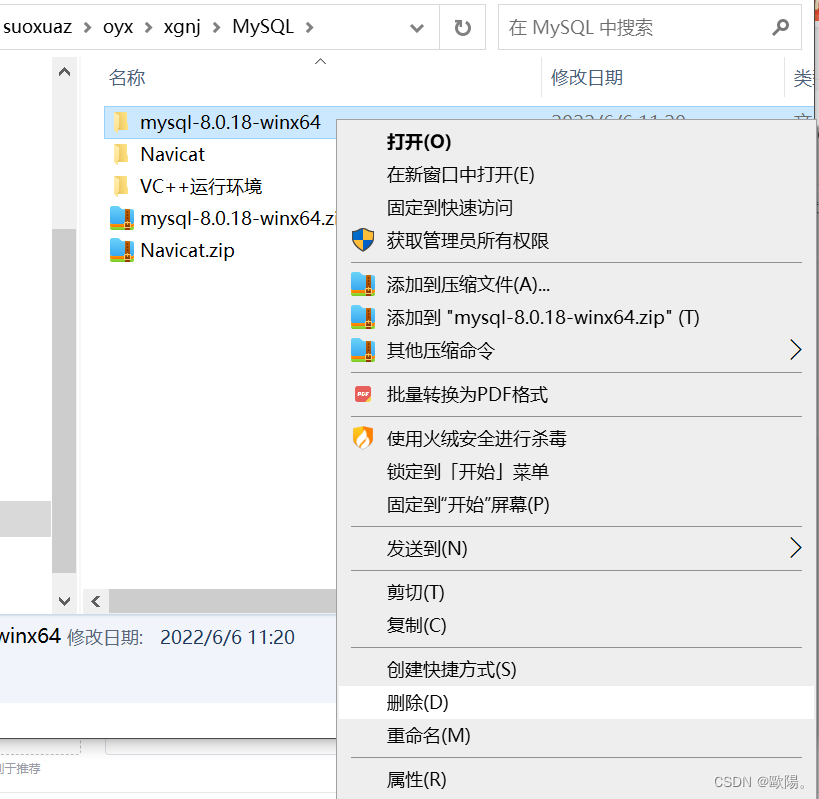Choose 在新窗口中打开(E)
The image size is (819, 799).
576,175
